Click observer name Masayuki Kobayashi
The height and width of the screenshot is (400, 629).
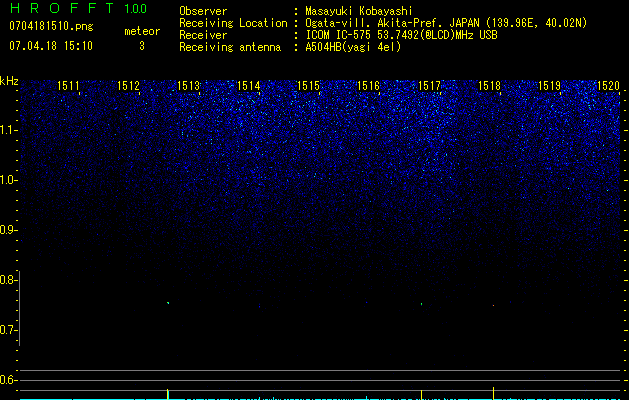(359, 11)
